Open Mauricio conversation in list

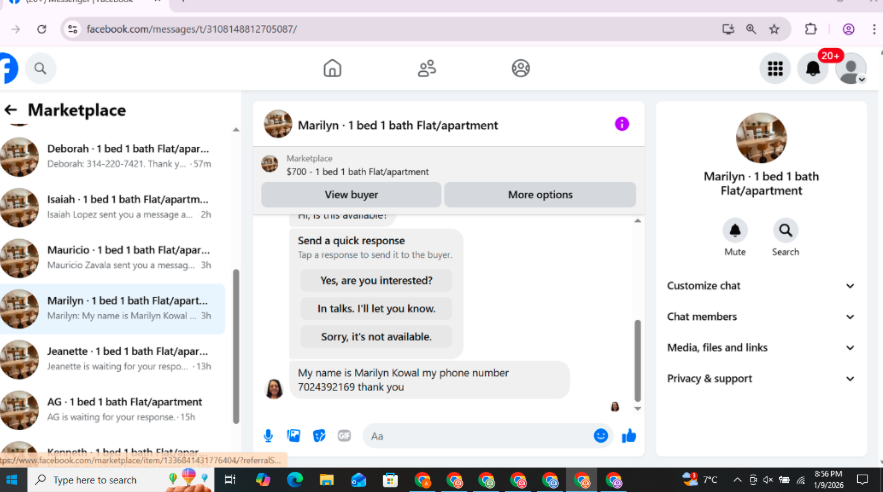pos(113,258)
